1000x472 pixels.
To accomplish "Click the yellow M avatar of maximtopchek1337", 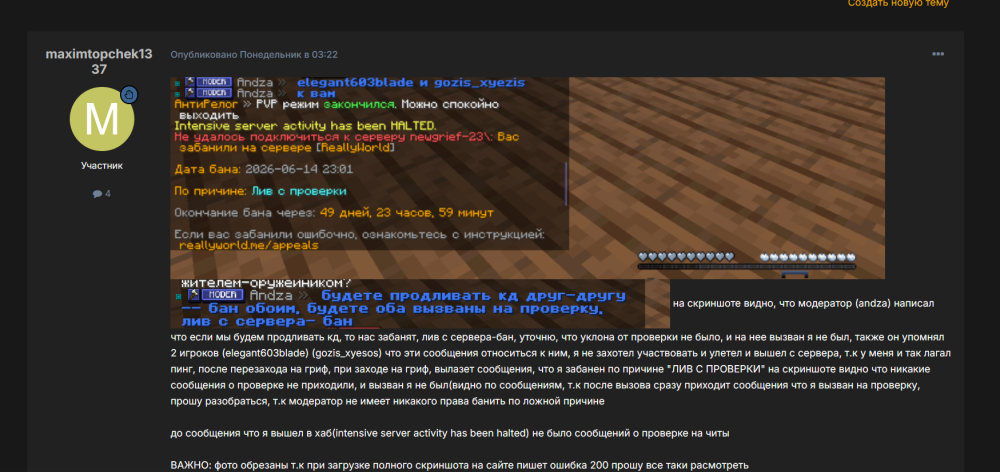I will pyautogui.click(x=102, y=119).
